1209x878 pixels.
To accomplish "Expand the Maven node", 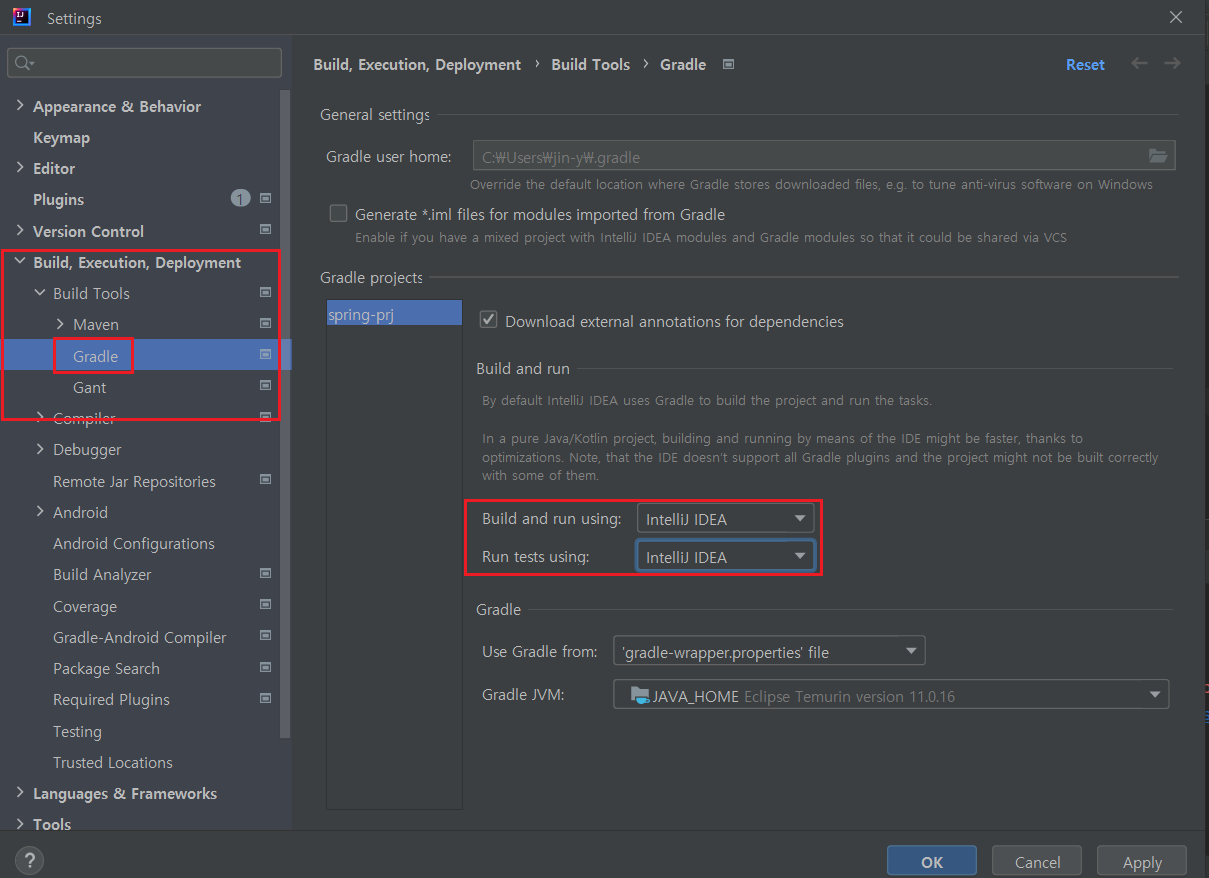I will pyautogui.click(x=60, y=324).
